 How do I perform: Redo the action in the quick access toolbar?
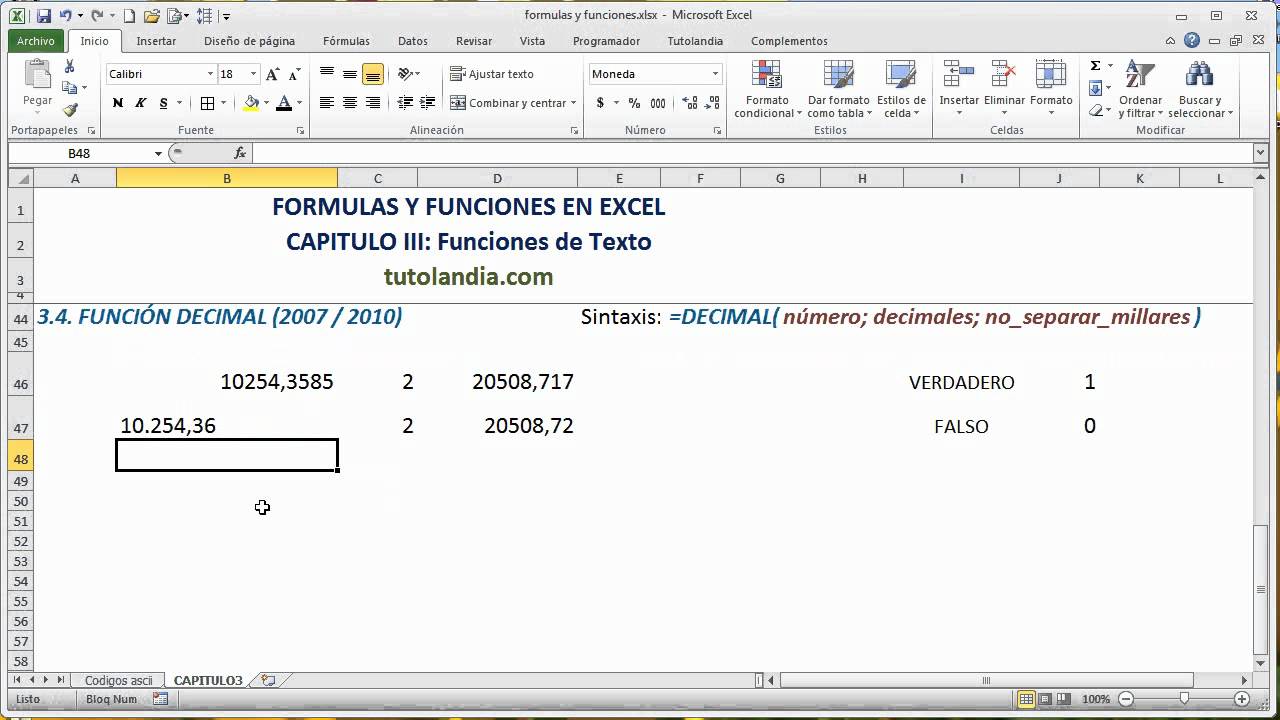[97, 16]
